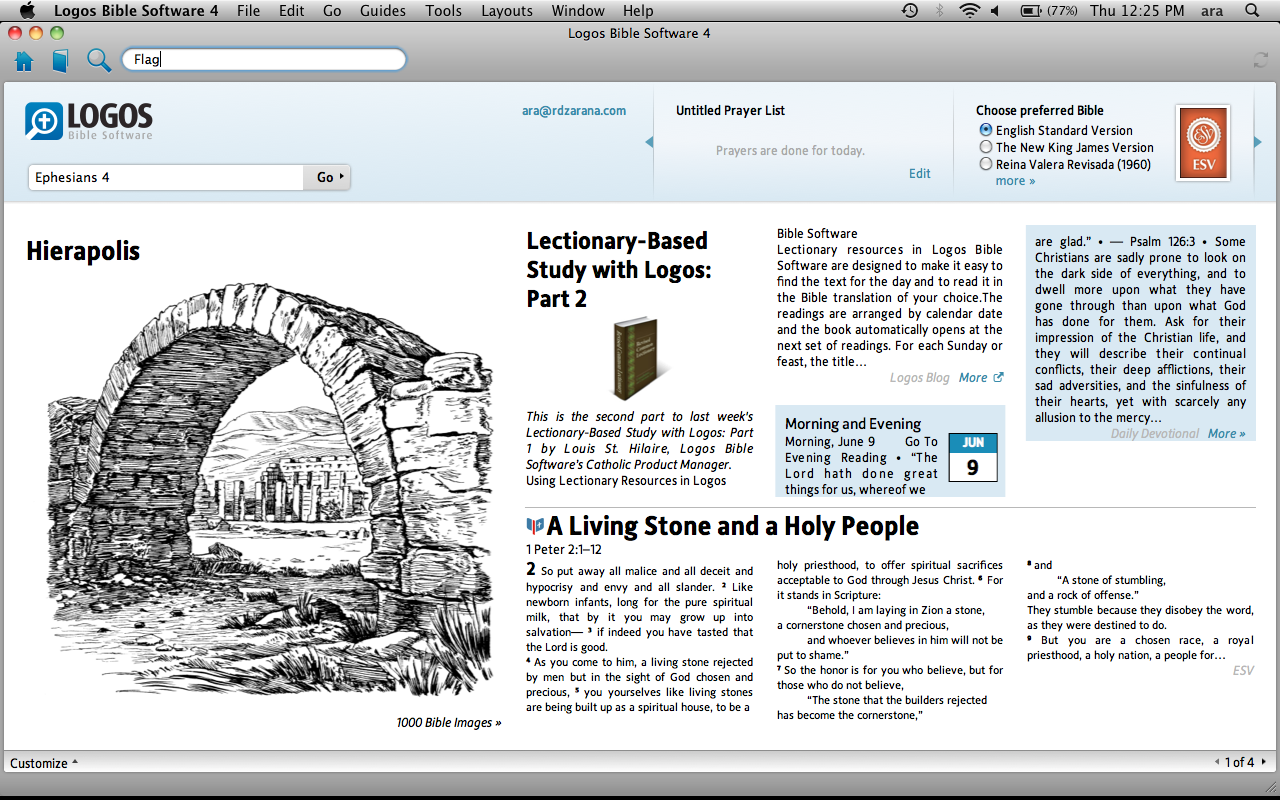Open Spotlight search icon
This screenshot has height=800, width=1280.
[x=1252, y=11]
